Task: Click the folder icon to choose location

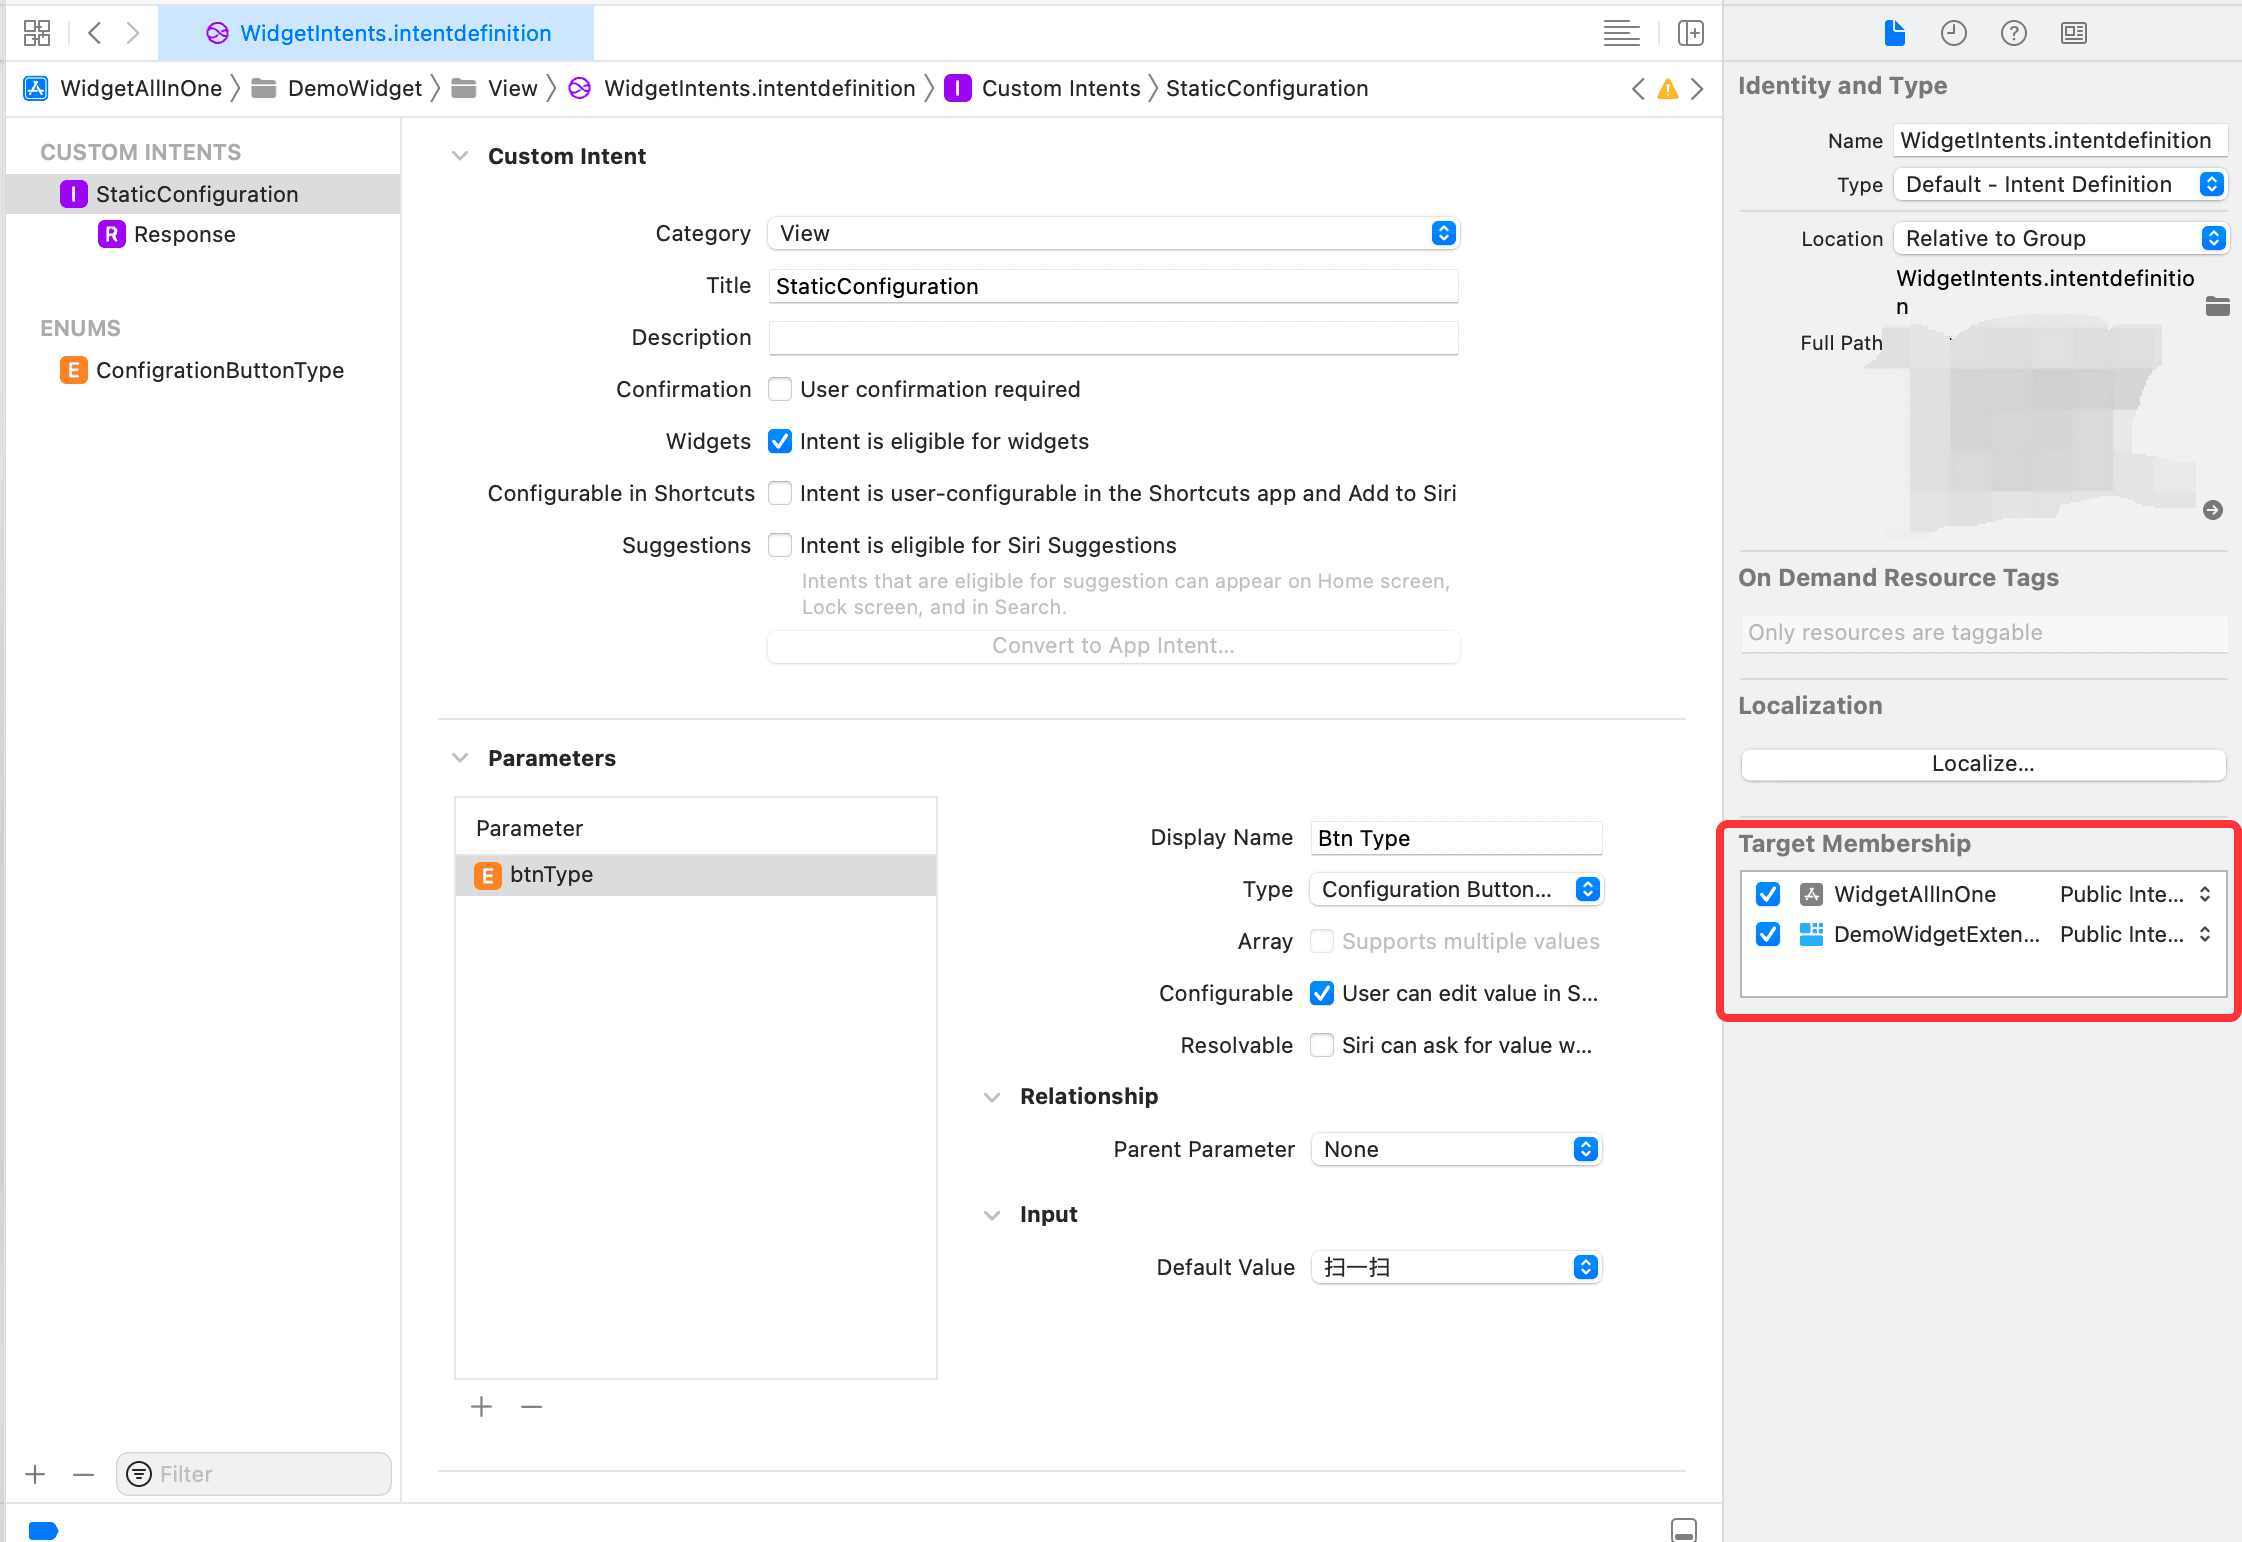Action: point(2217,306)
